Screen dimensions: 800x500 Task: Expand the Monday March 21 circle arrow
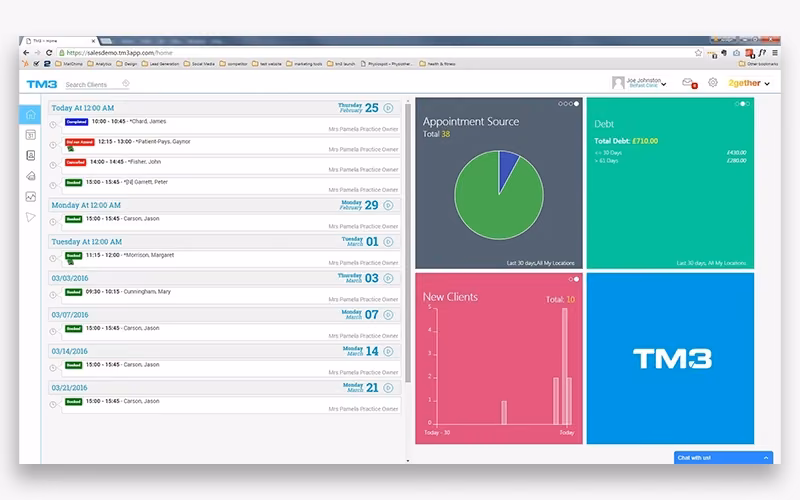[x=388, y=388]
